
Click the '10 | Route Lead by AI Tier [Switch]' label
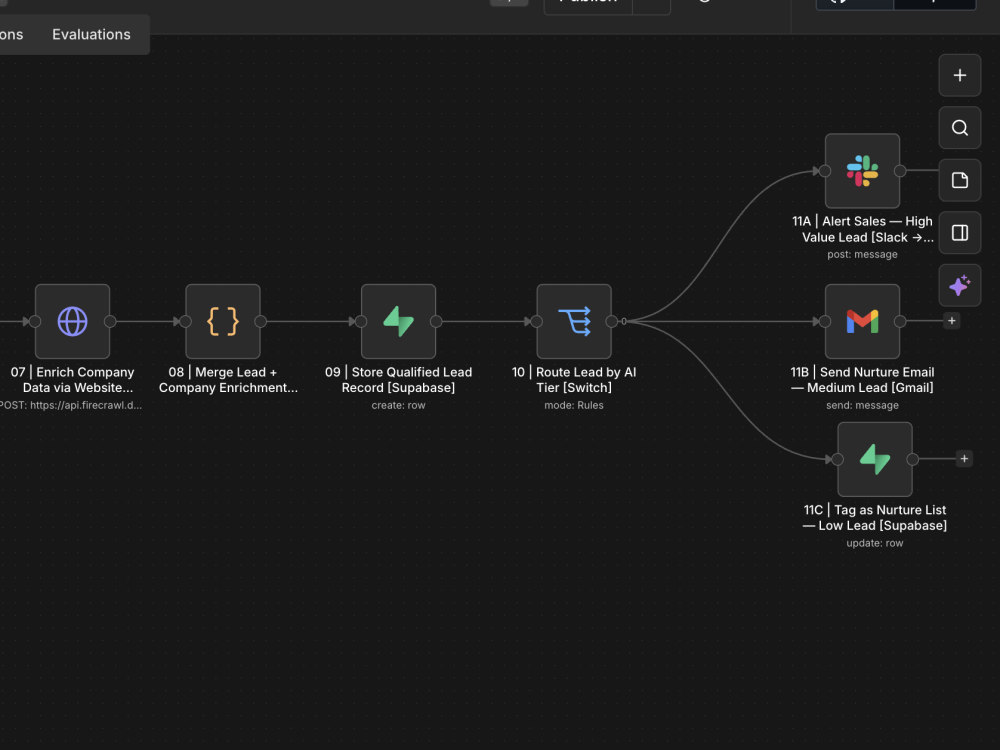[x=574, y=379]
